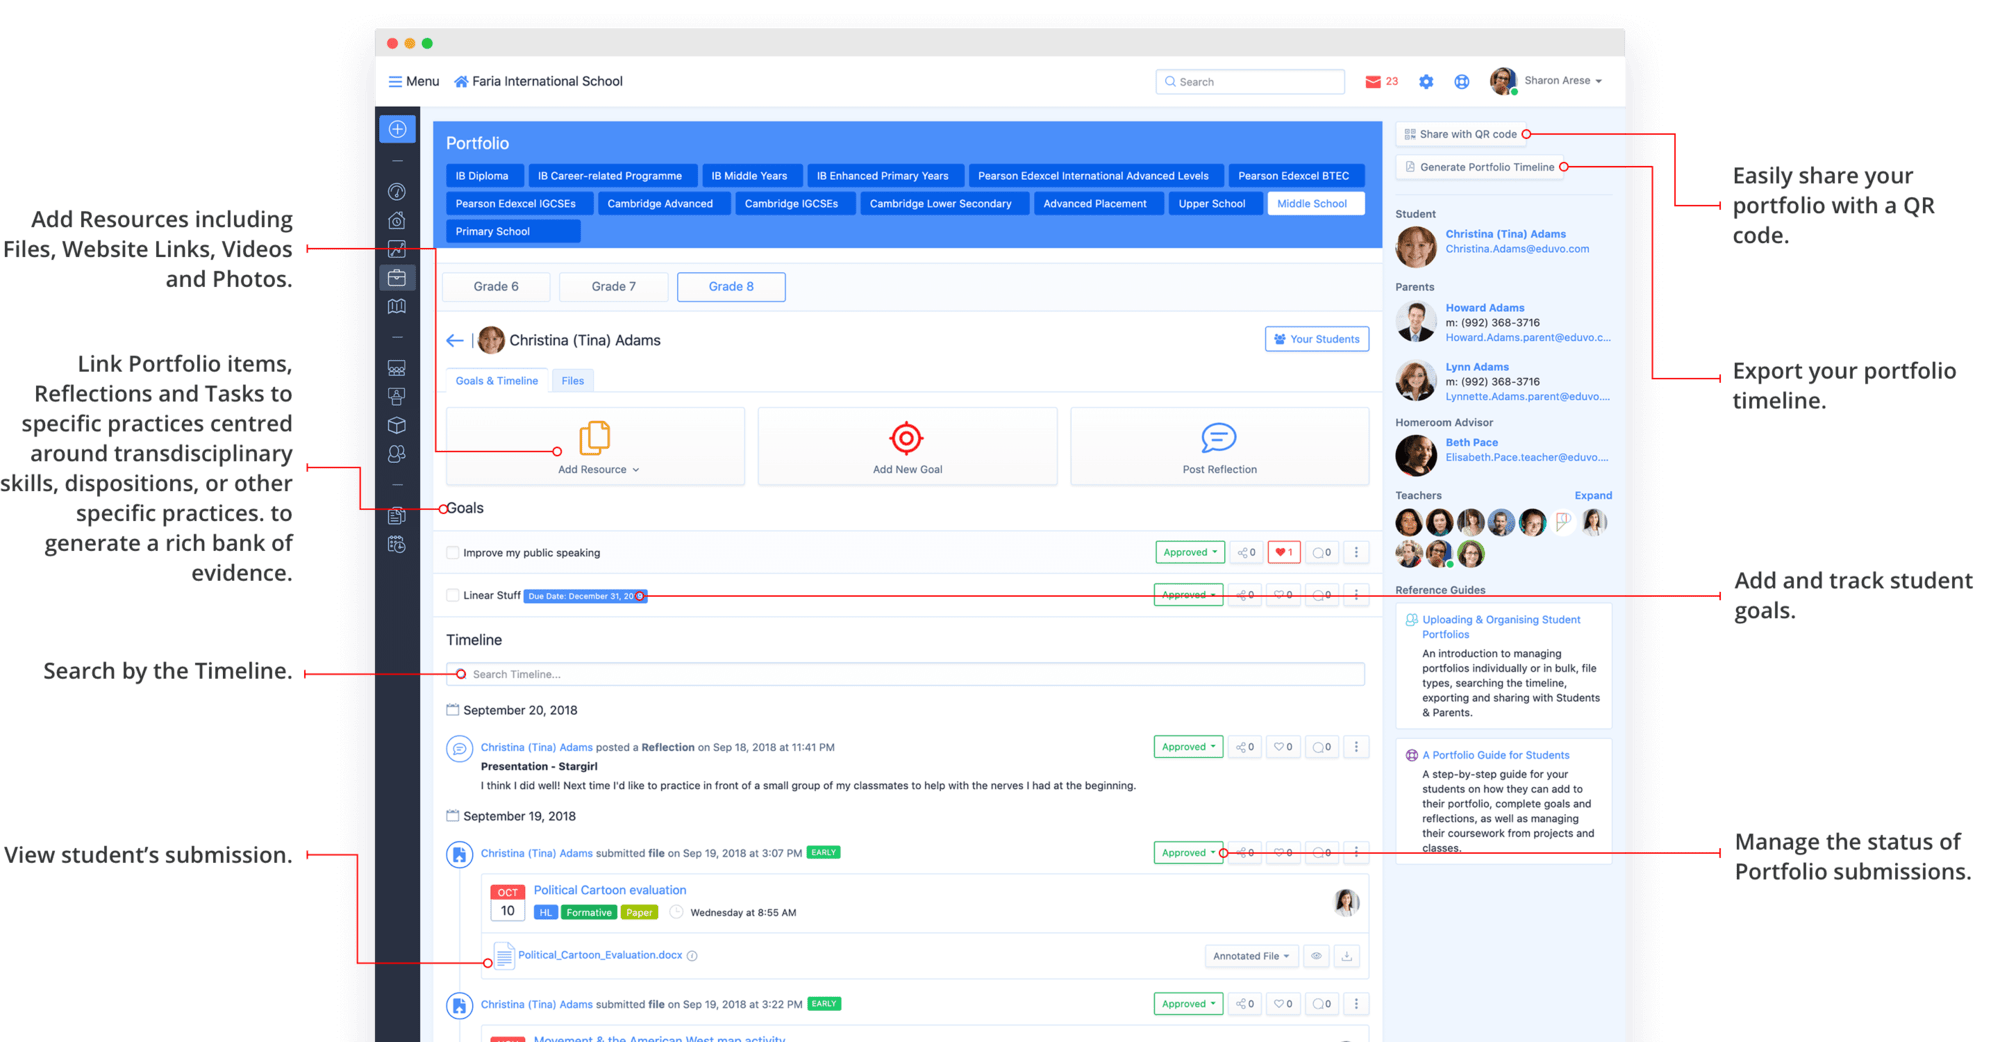Click the red heart on Improve my public speaking
This screenshot has height=1042, width=2000.
tap(1284, 552)
